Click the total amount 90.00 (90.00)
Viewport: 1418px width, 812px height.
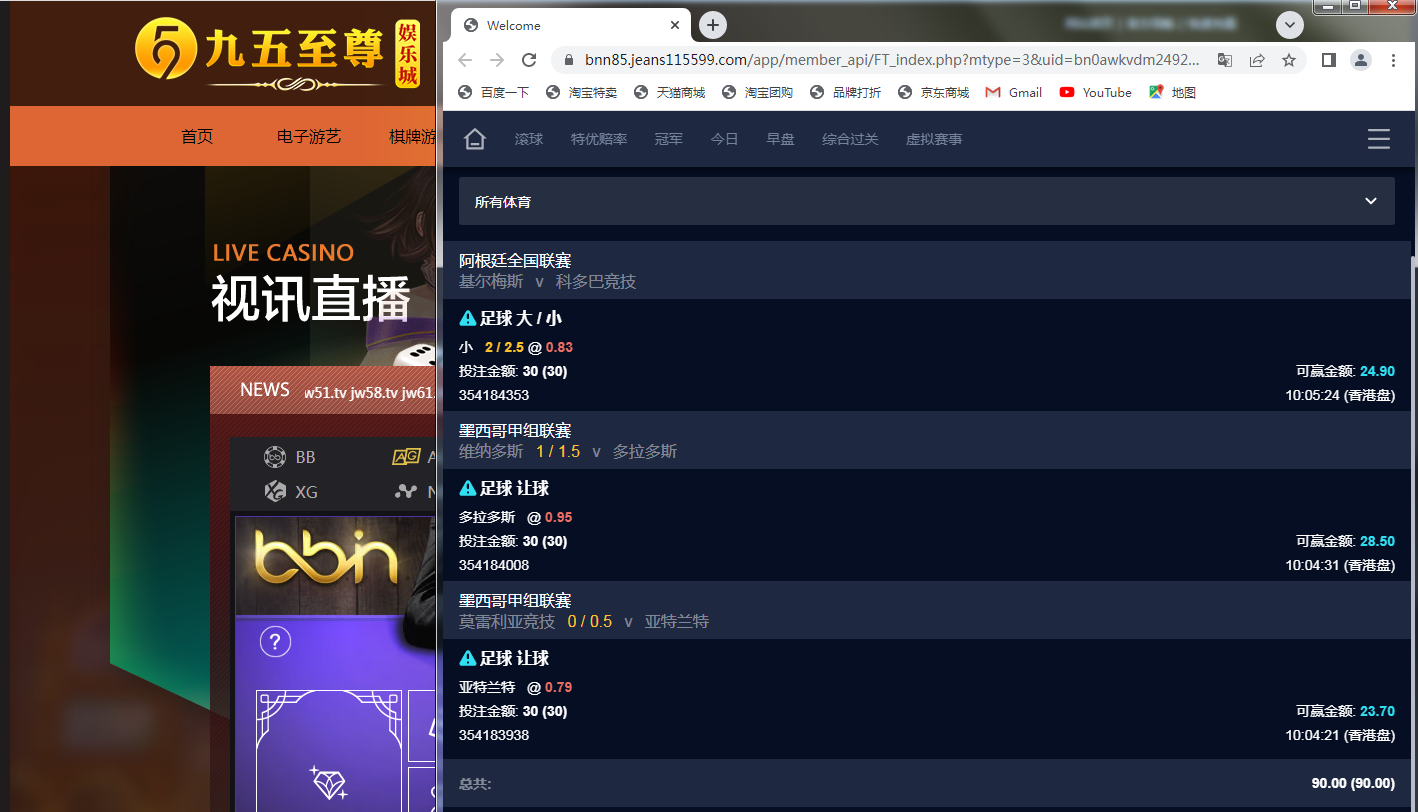pos(1353,783)
